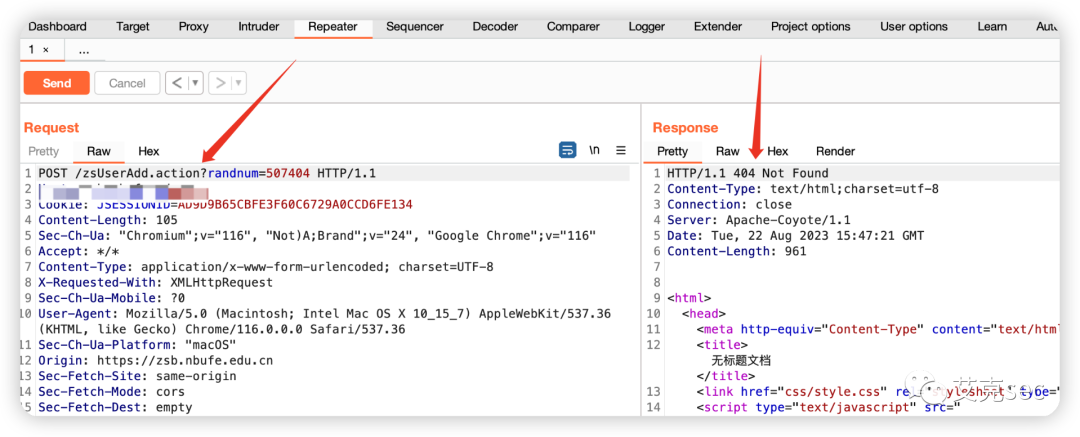
Task: Open the Intruder tool tab
Action: [258, 27]
